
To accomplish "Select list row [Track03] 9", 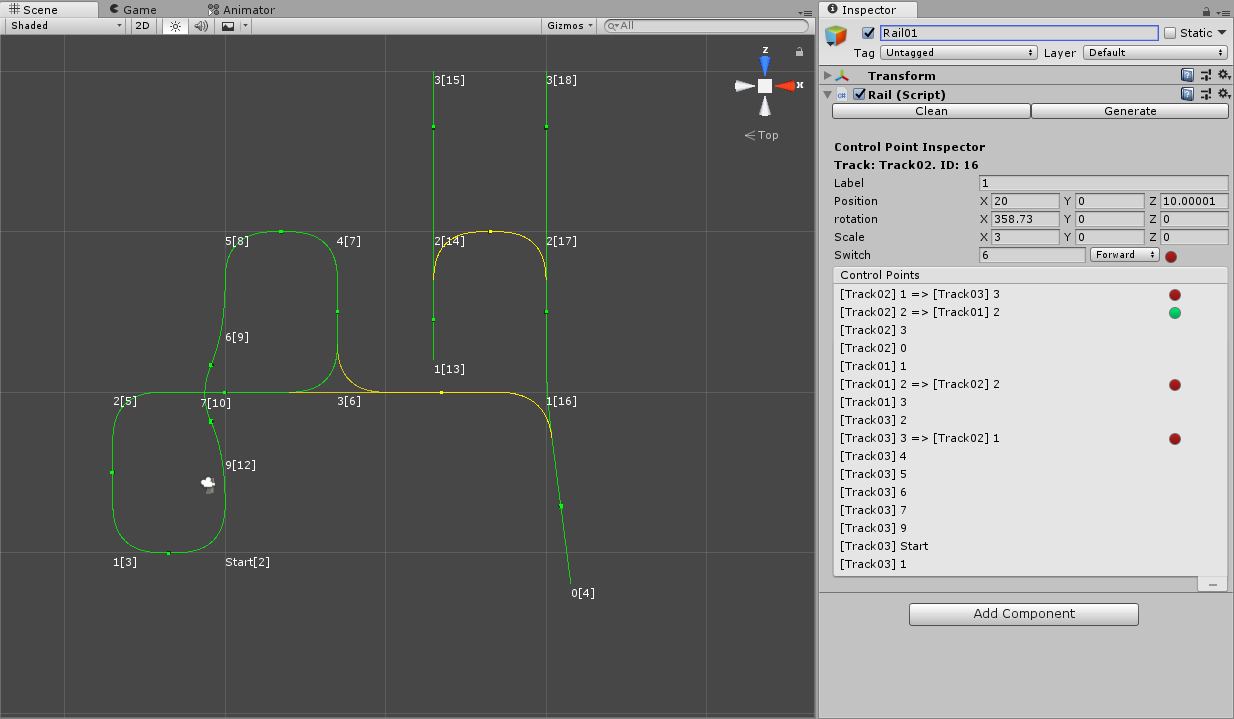I will pyautogui.click(x=1030, y=528).
